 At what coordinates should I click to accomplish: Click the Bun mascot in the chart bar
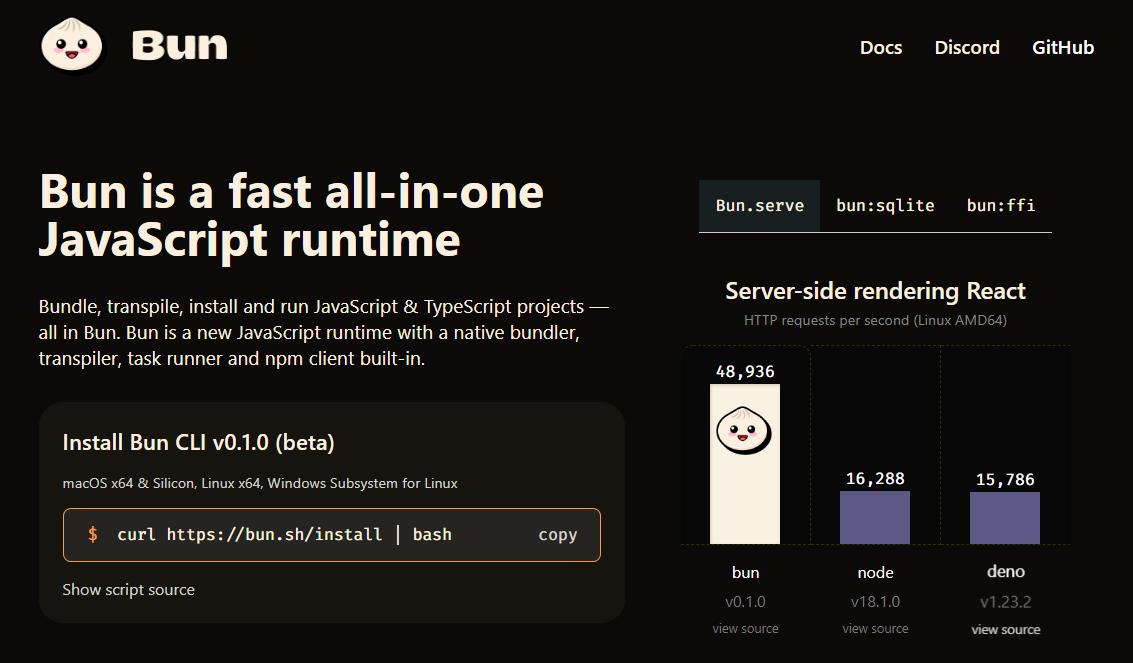[x=744, y=430]
